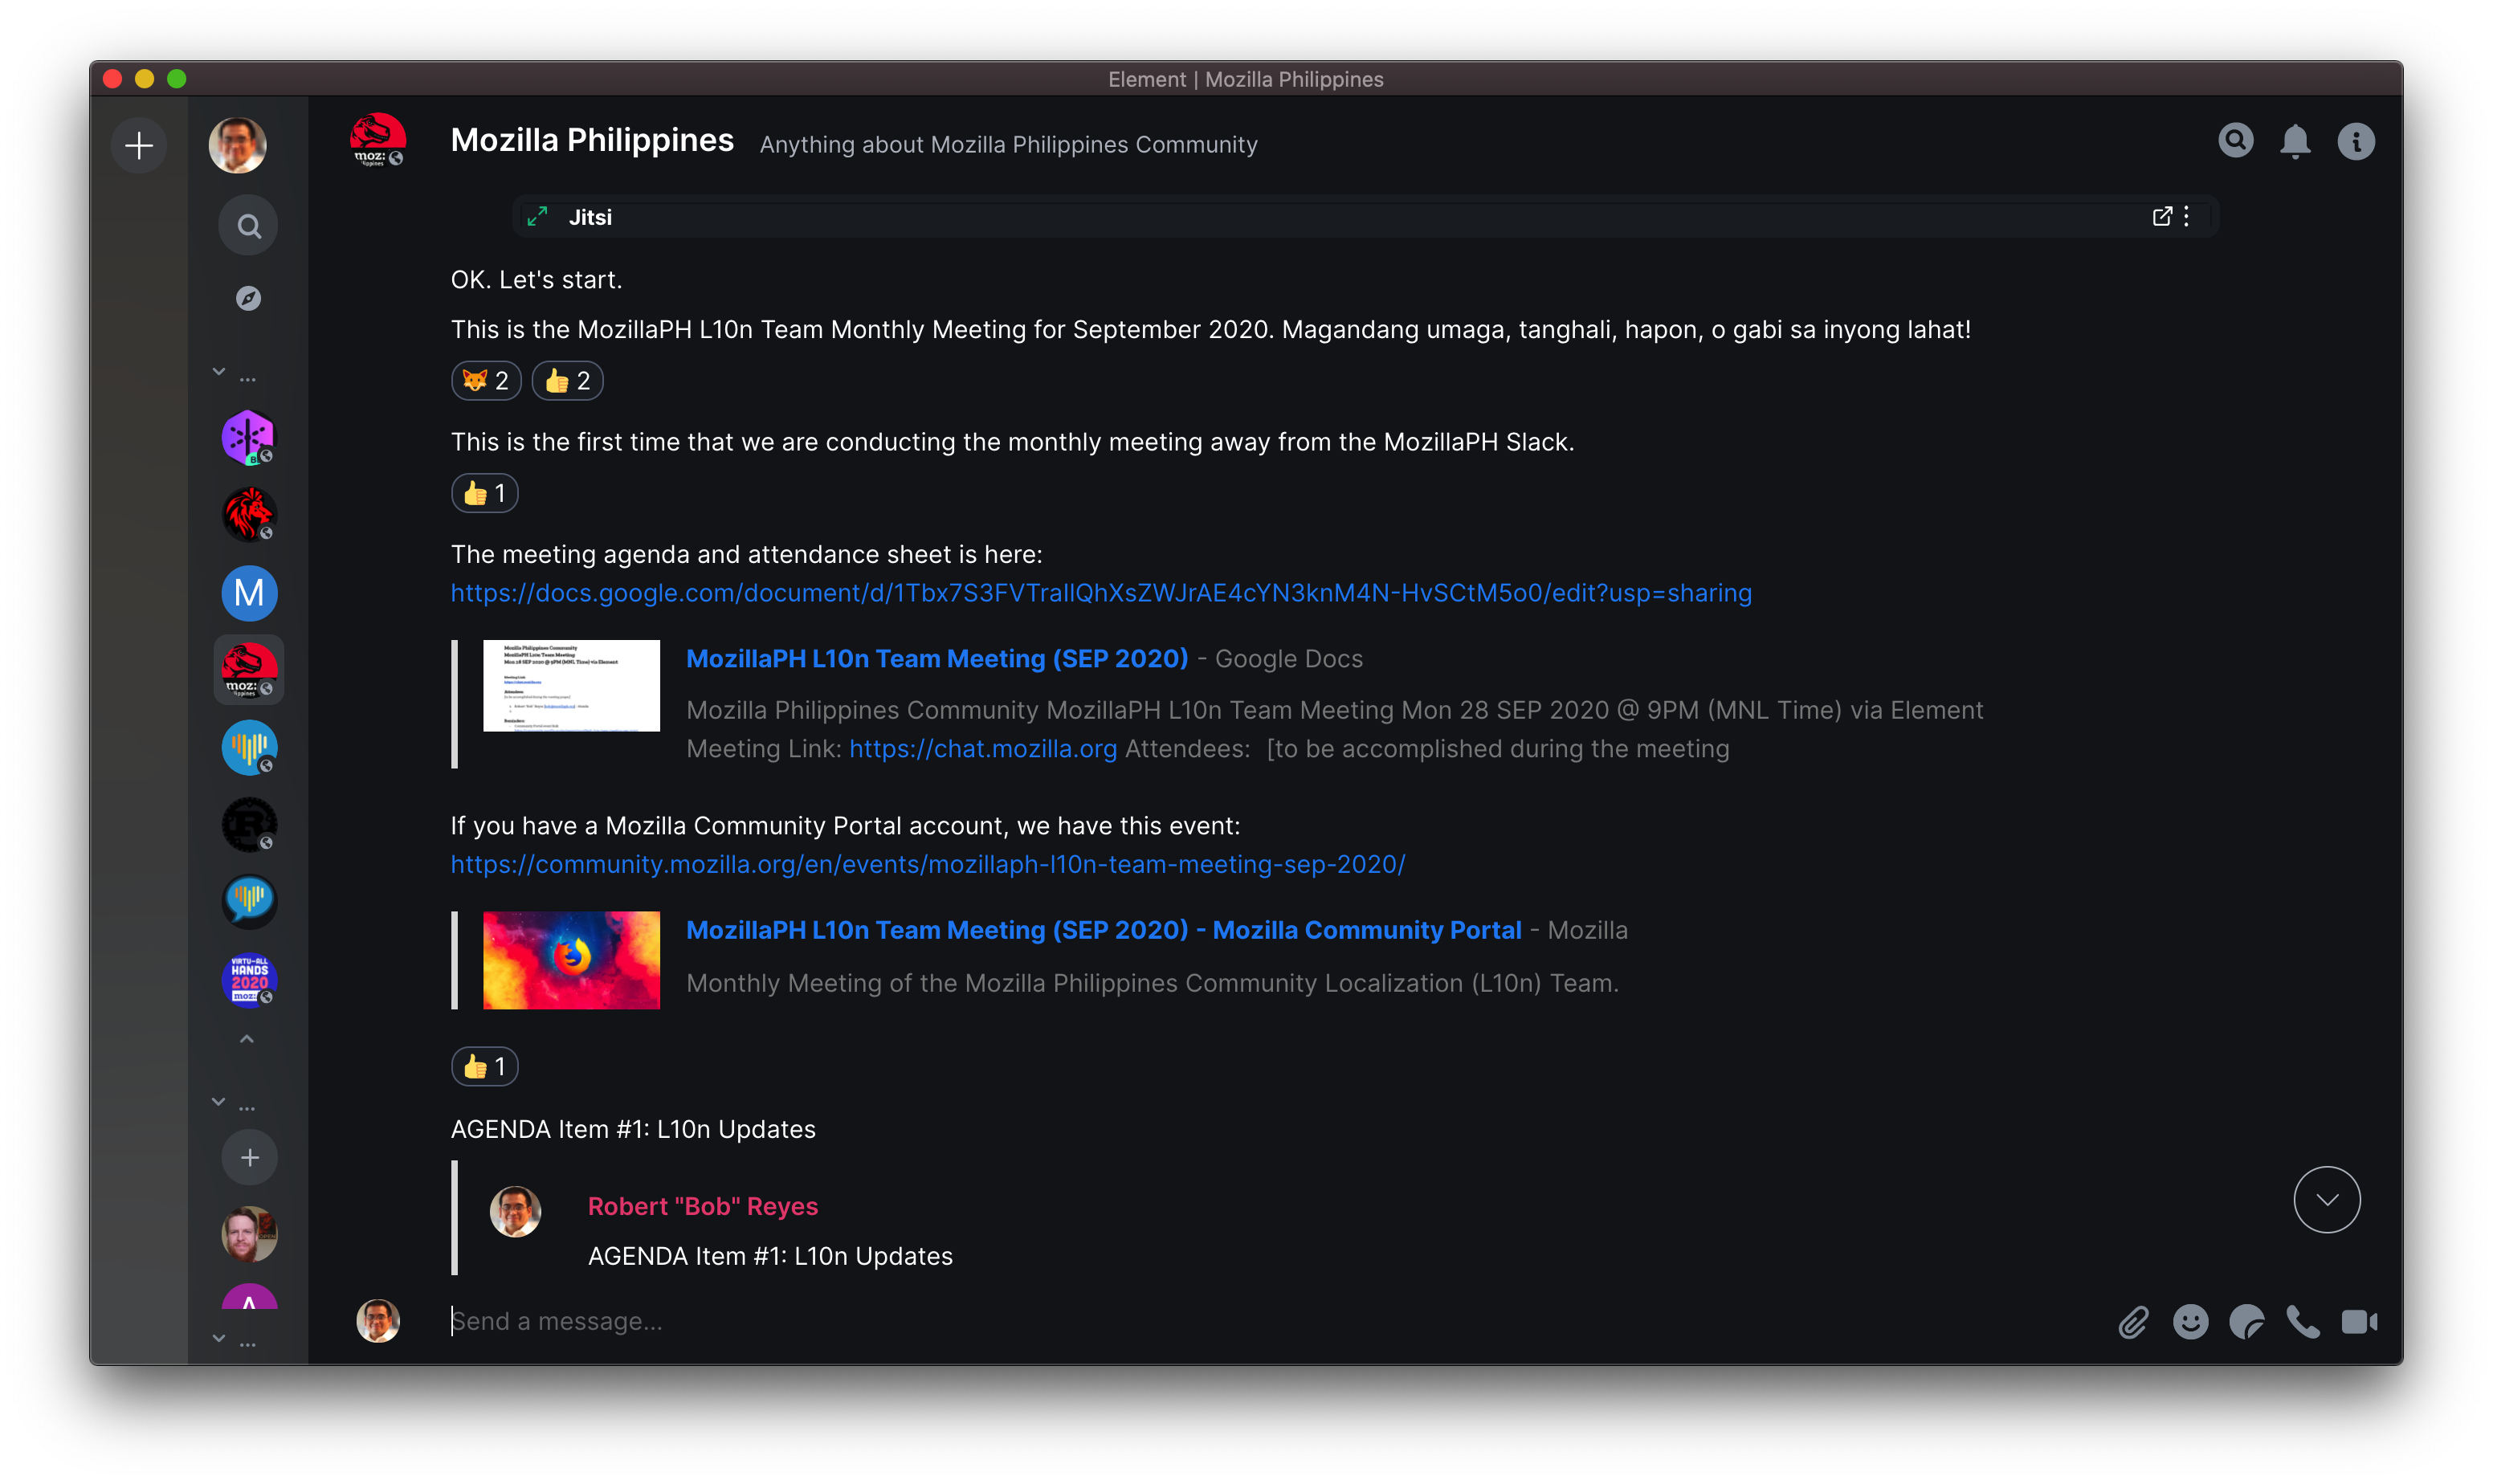Click the message 'OK. Let's start.'

536,280
